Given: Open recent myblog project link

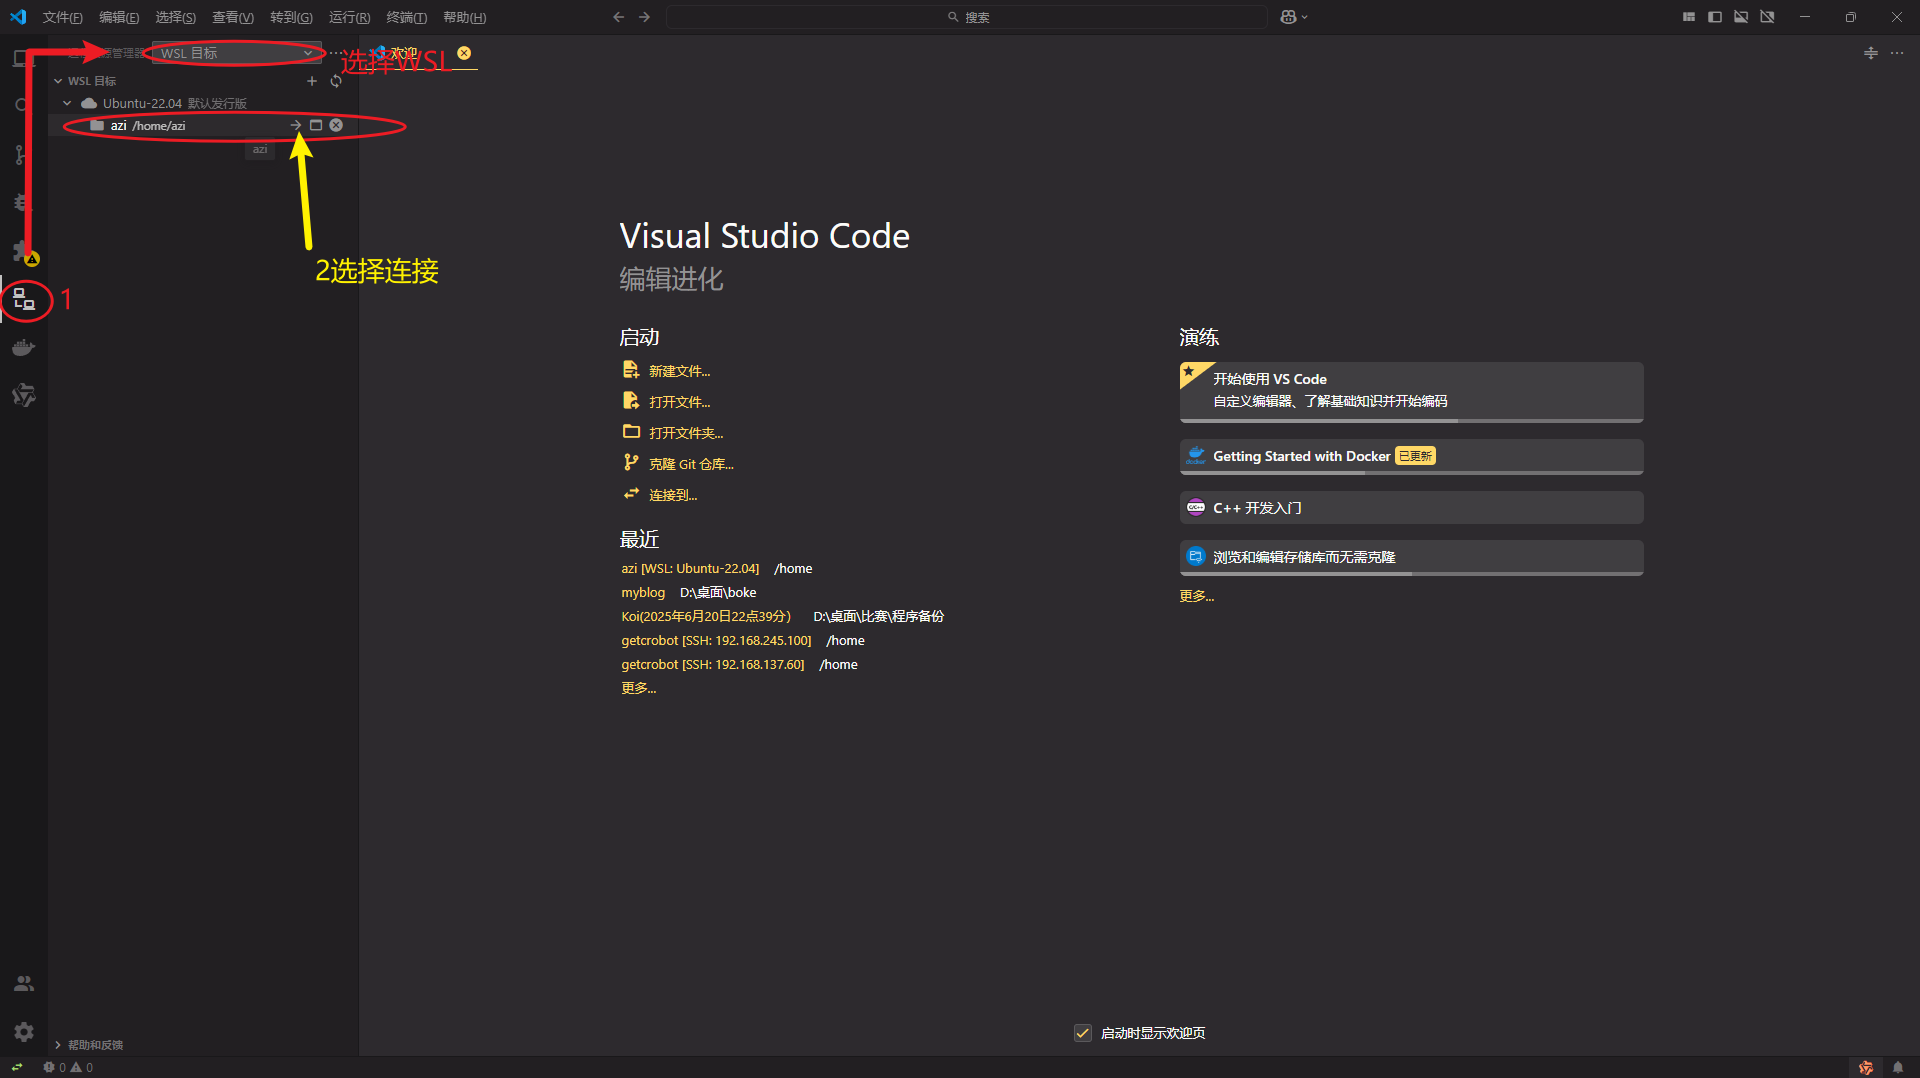Looking at the screenshot, I should pos(642,593).
